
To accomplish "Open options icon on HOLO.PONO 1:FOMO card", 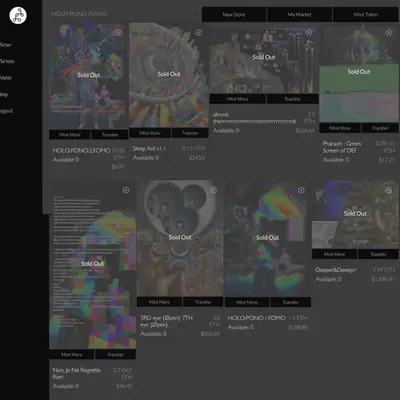I will [x=301, y=190].
